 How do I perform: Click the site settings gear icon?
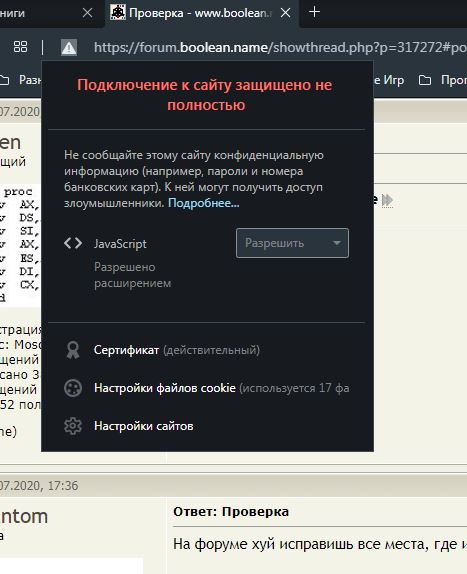(x=73, y=426)
